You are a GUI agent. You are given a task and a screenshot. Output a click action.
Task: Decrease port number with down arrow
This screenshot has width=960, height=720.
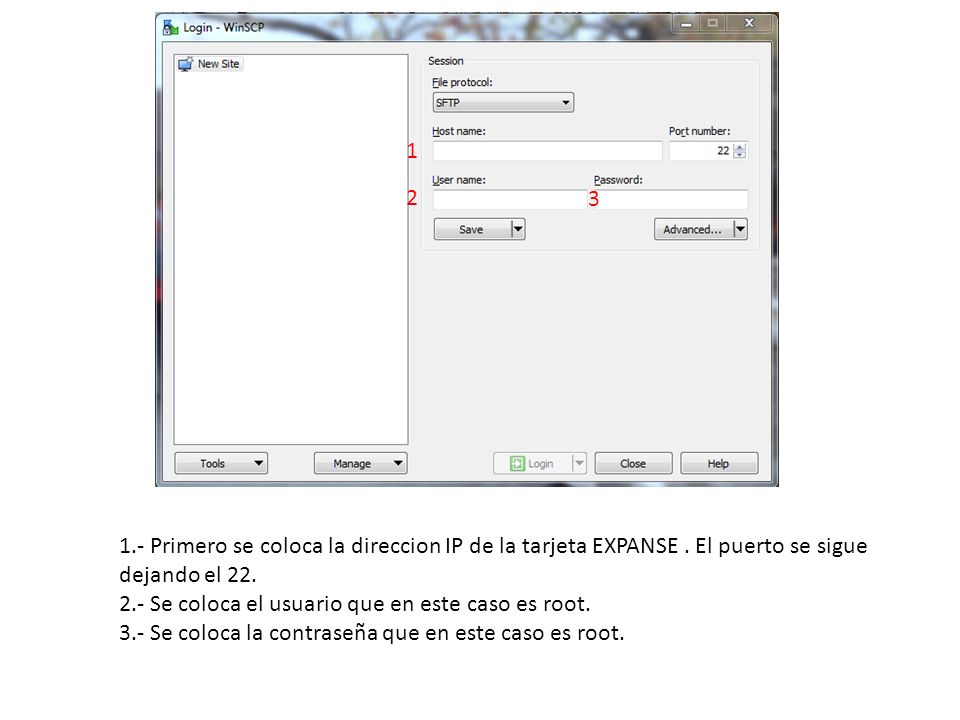click(740, 155)
